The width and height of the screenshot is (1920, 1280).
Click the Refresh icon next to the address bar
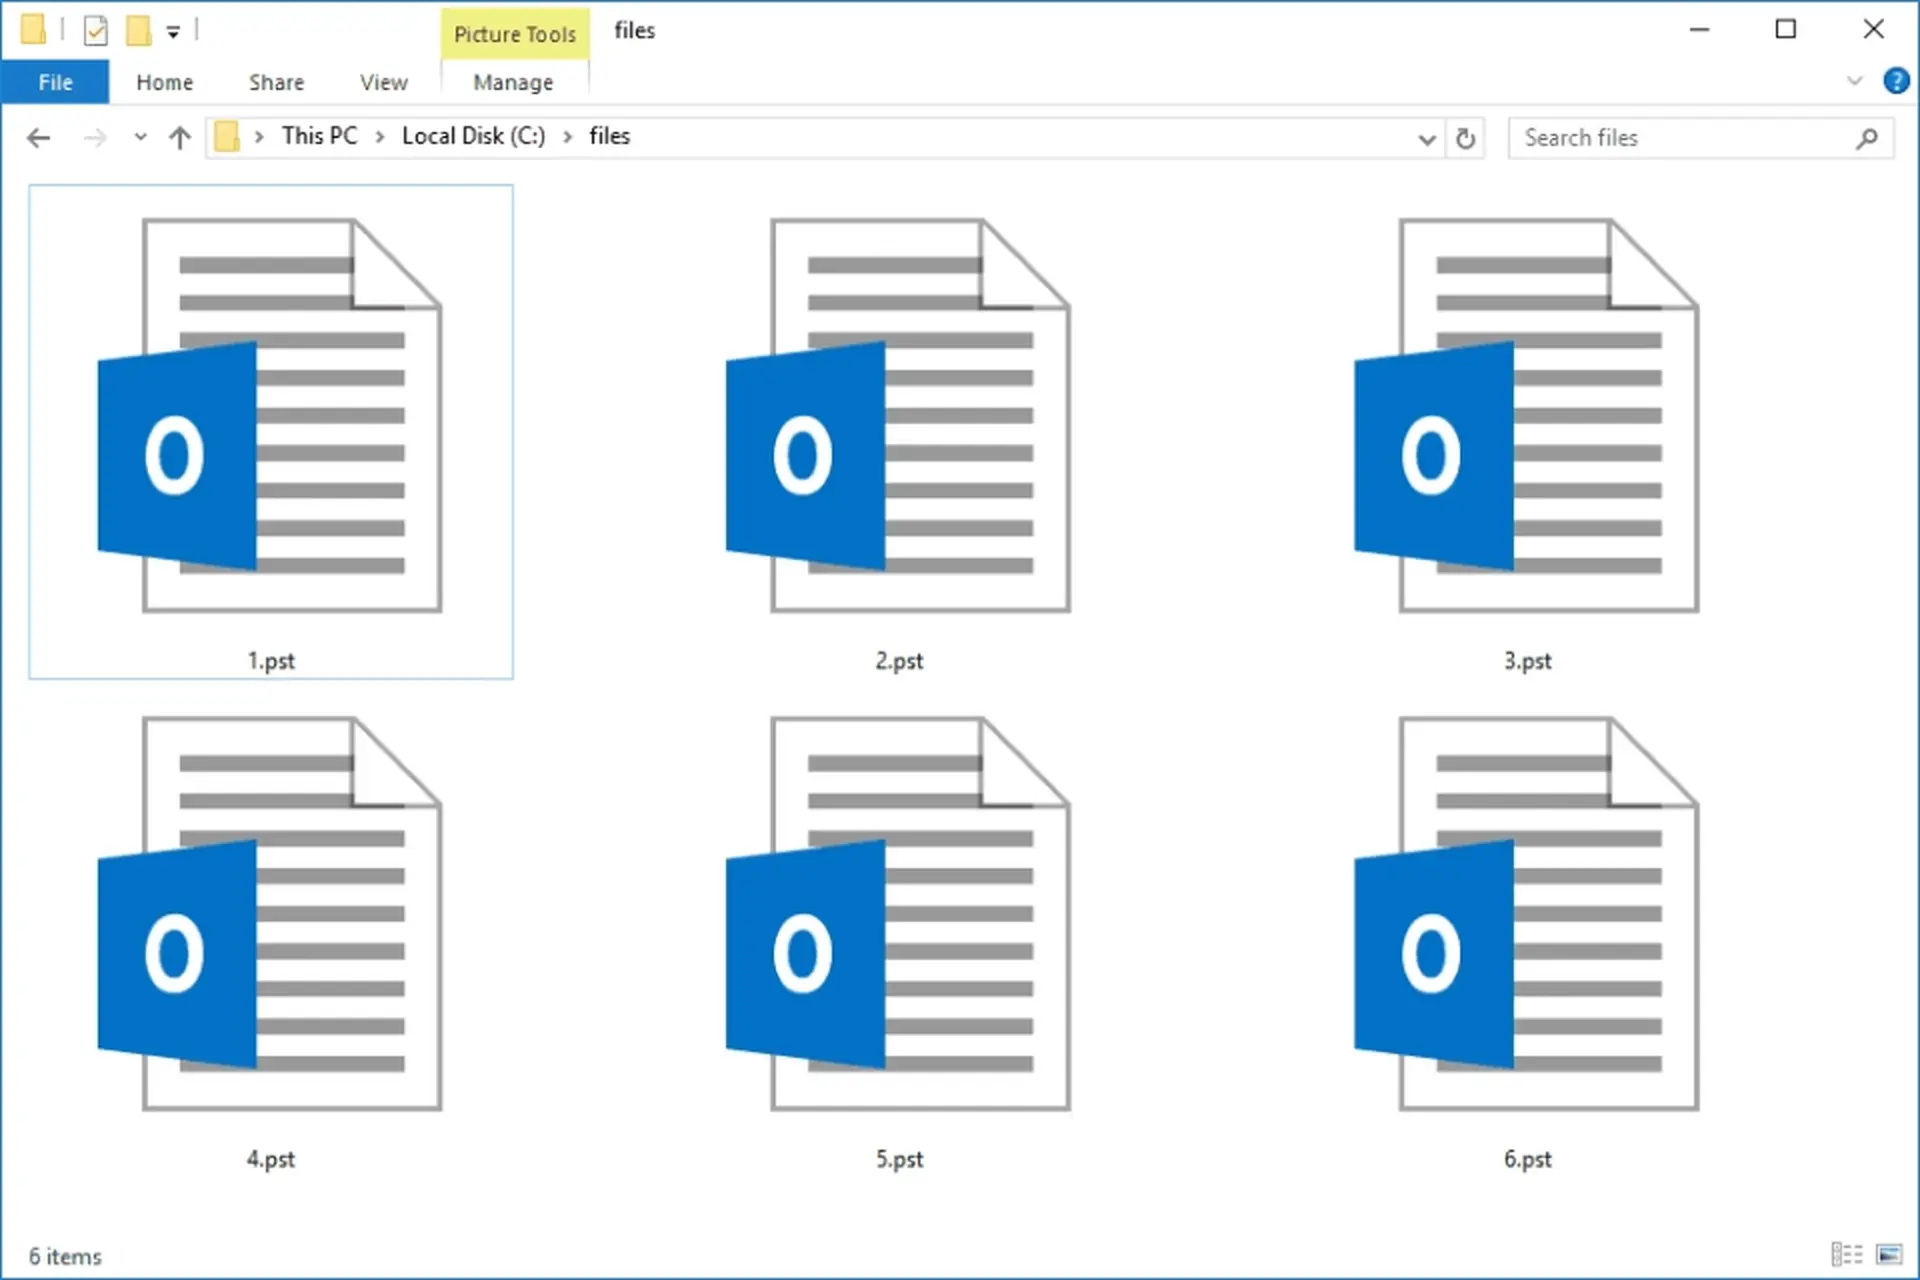1466,138
